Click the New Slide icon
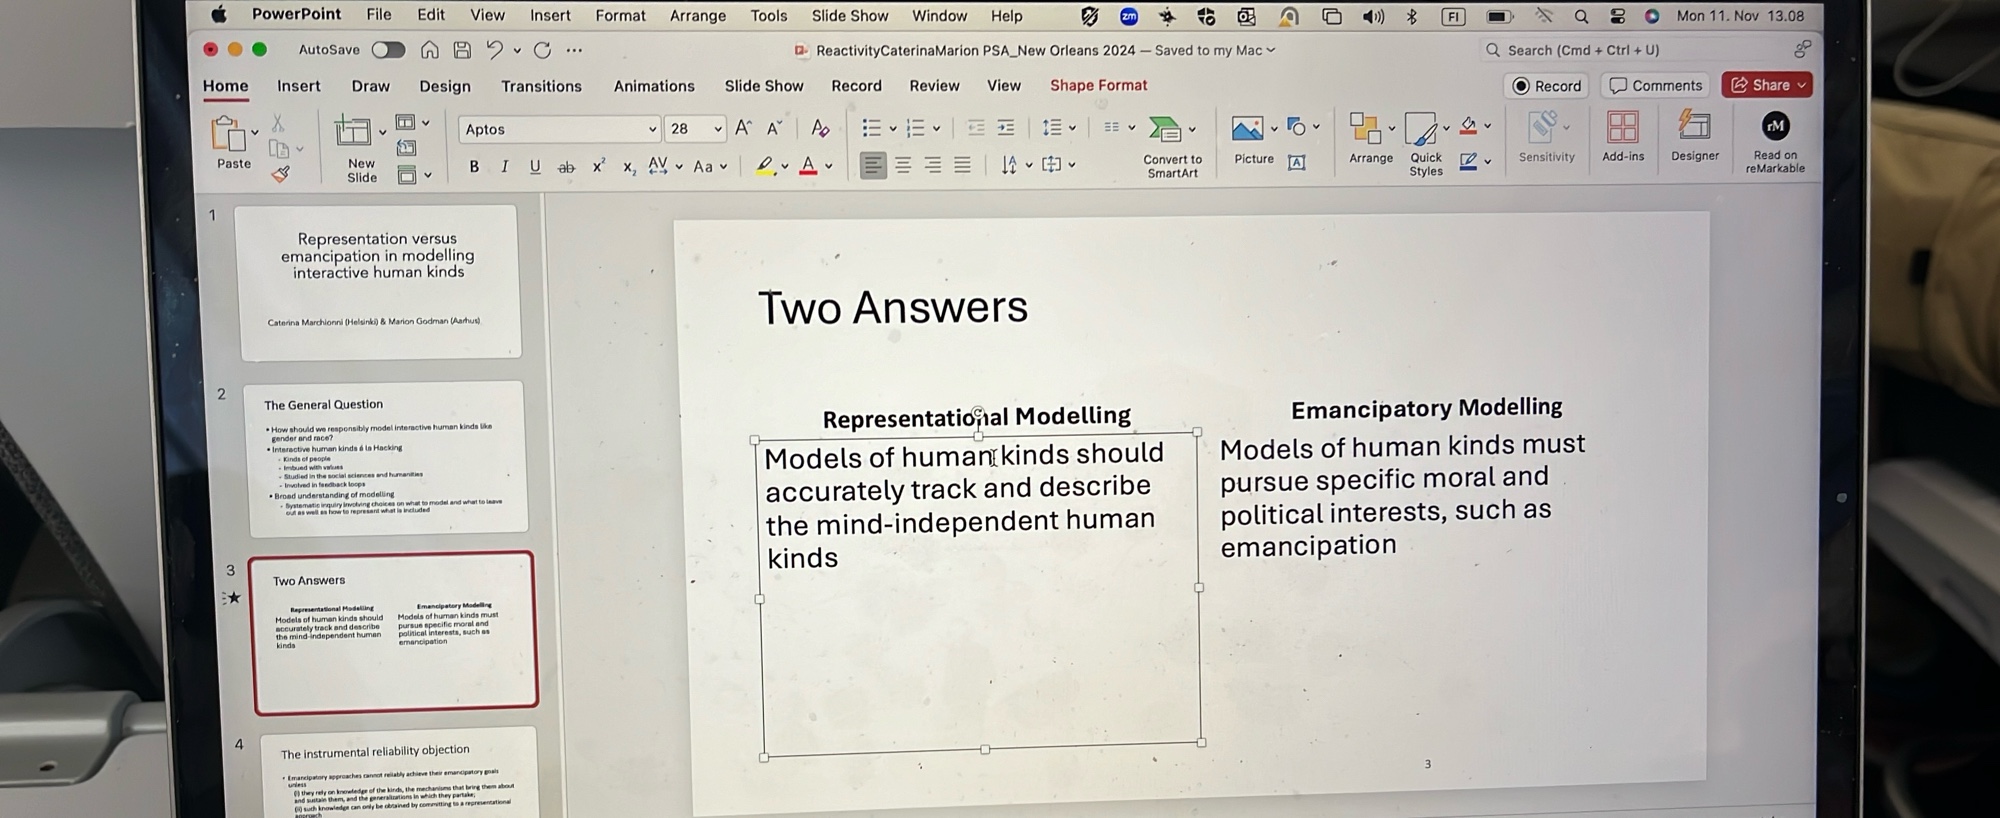2000x818 pixels. pyautogui.click(x=352, y=133)
